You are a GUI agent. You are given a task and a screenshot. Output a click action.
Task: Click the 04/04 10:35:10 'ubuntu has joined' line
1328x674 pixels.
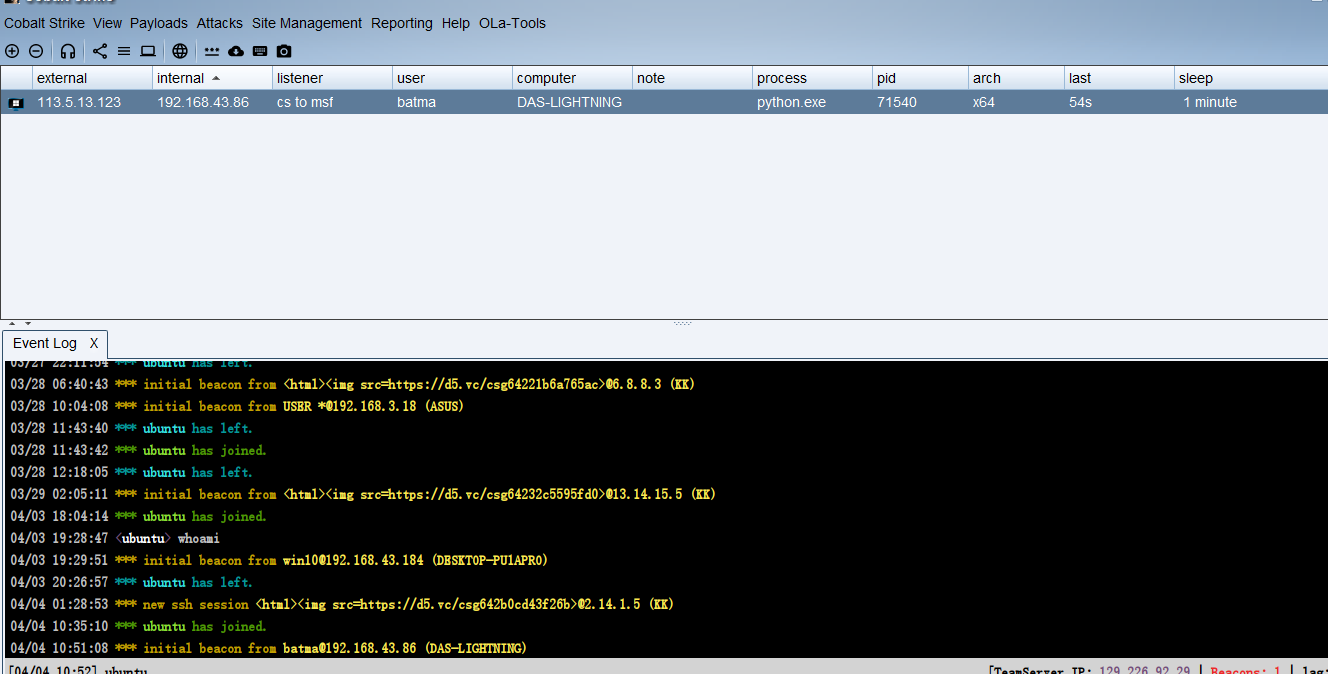coord(138,626)
